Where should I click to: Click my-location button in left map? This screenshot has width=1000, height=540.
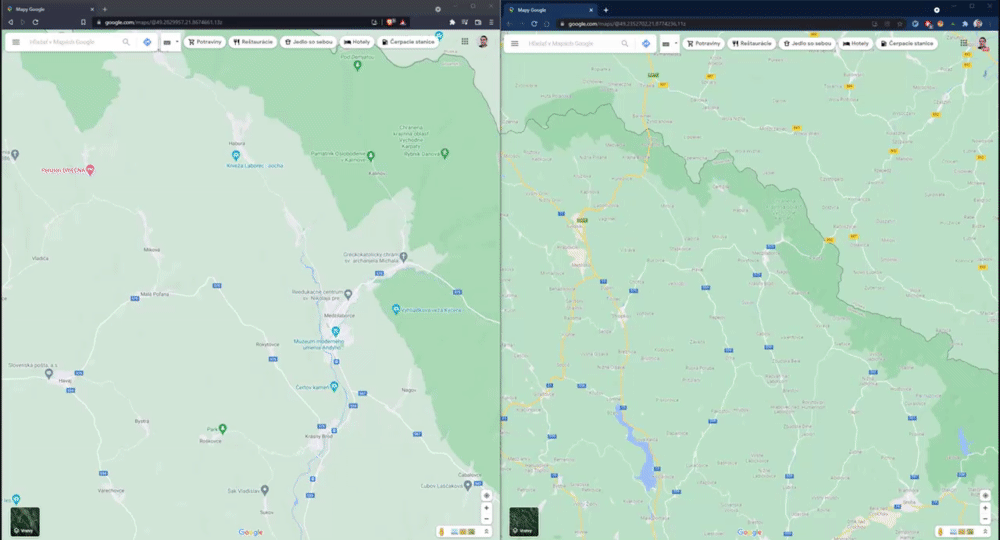point(487,495)
